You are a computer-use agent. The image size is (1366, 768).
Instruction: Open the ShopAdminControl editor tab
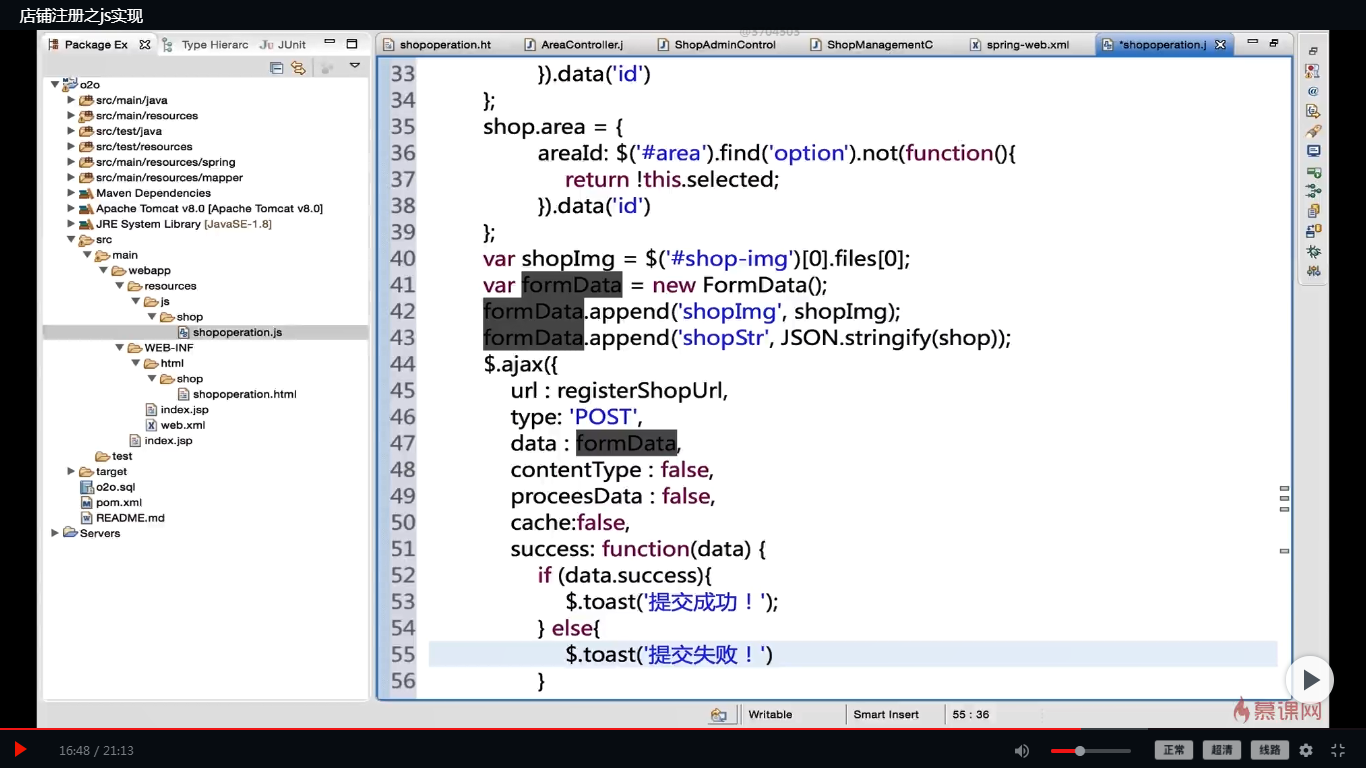pyautogui.click(x=716, y=45)
